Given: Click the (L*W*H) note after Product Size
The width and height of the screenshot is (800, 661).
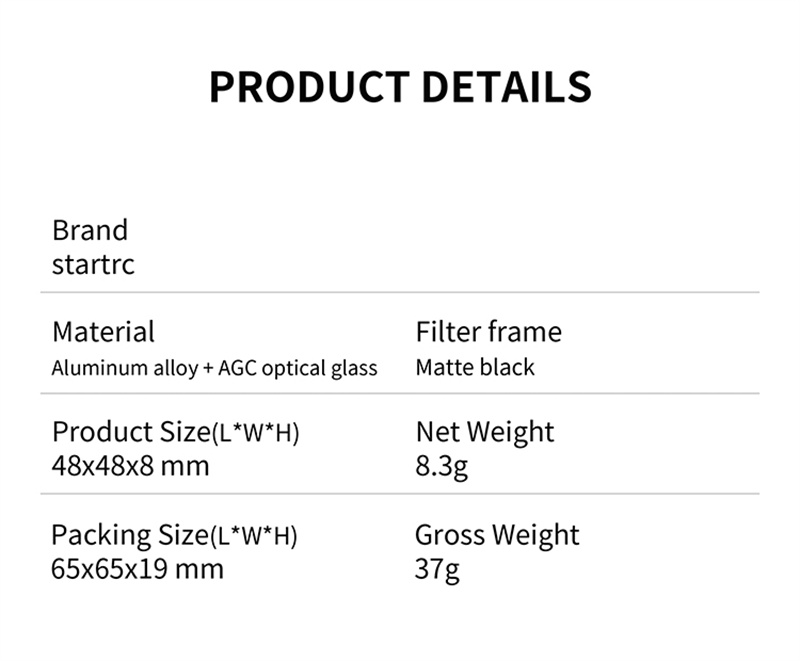Looking at the screenshot, I should pyautogui.click(x=255, y=435).
